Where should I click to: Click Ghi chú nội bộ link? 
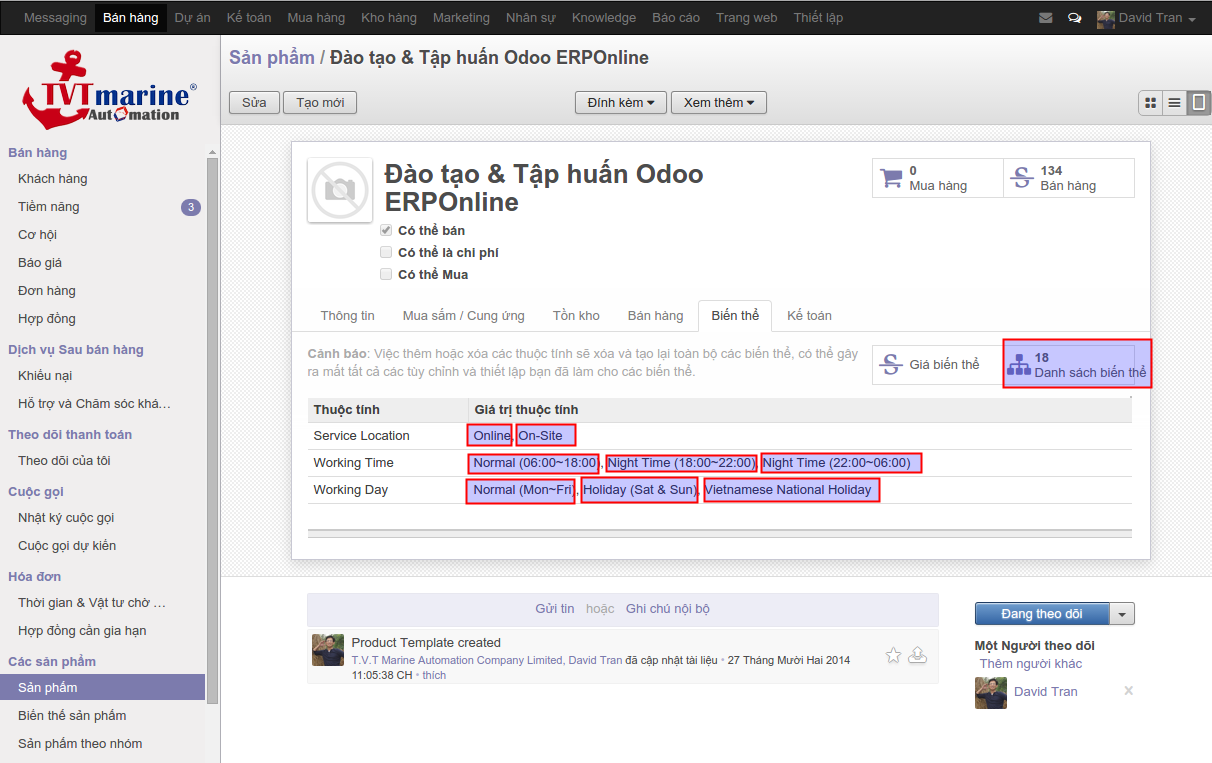coord(668,609)
